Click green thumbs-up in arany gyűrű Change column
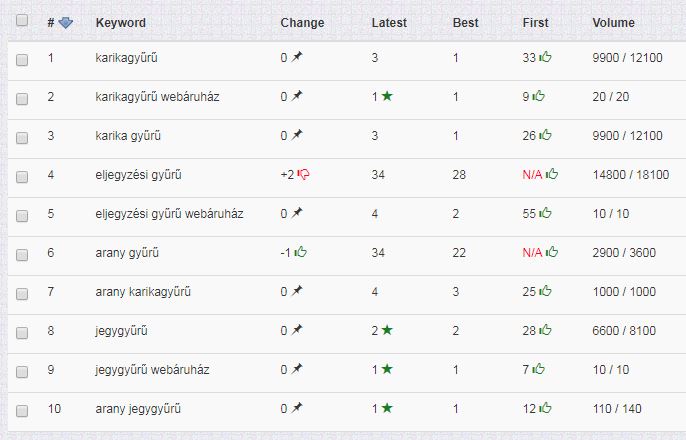 pyautogui.click(x=301, y=252)
